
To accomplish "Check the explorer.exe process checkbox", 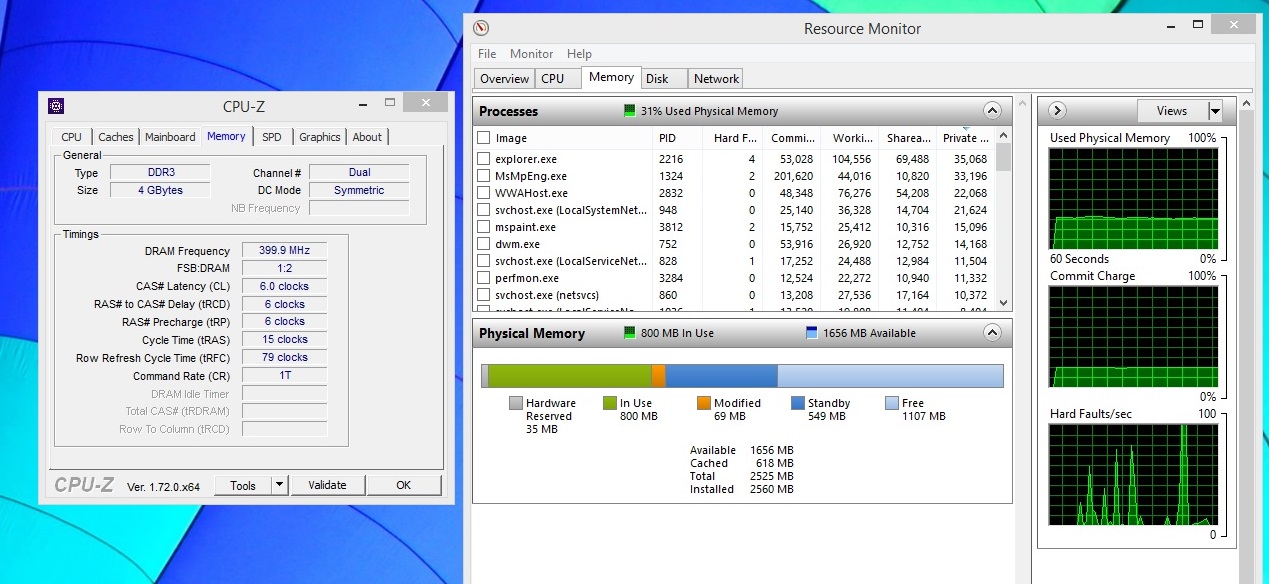I will pos(484,159).
